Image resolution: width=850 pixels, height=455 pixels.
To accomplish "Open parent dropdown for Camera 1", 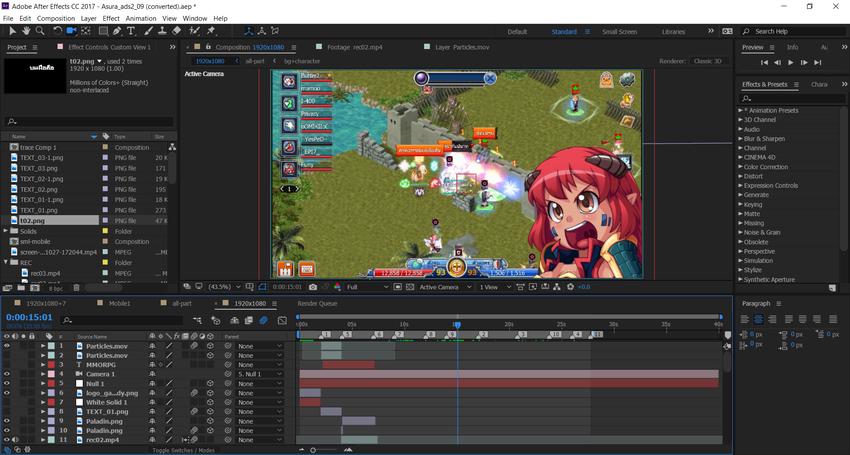I will (x=260, y=374).
